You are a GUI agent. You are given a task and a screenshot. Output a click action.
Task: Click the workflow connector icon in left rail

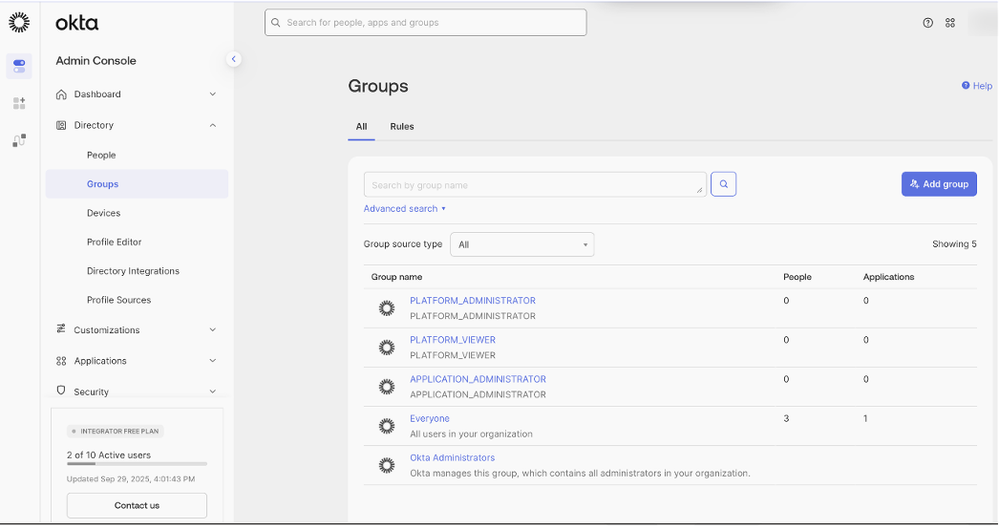19,140
